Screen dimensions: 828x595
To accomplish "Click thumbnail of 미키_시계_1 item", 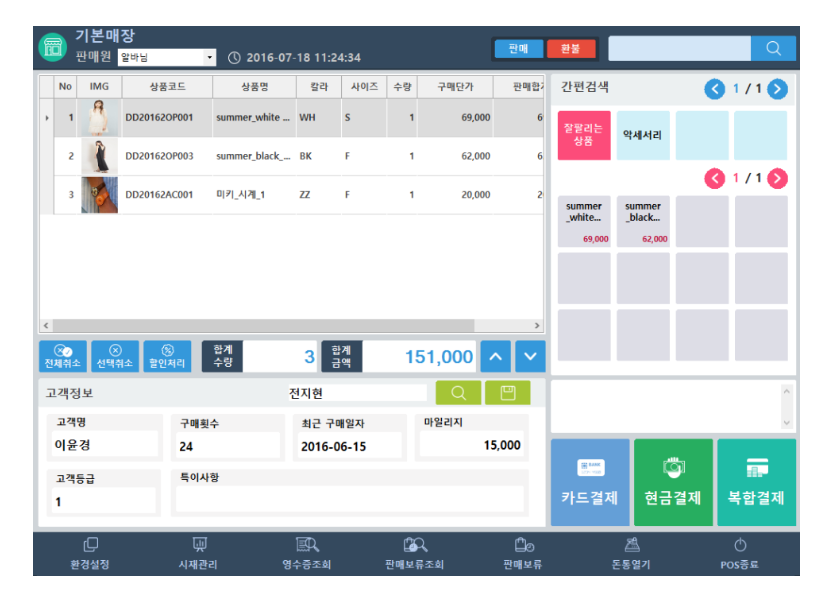I will pos(99,195).
